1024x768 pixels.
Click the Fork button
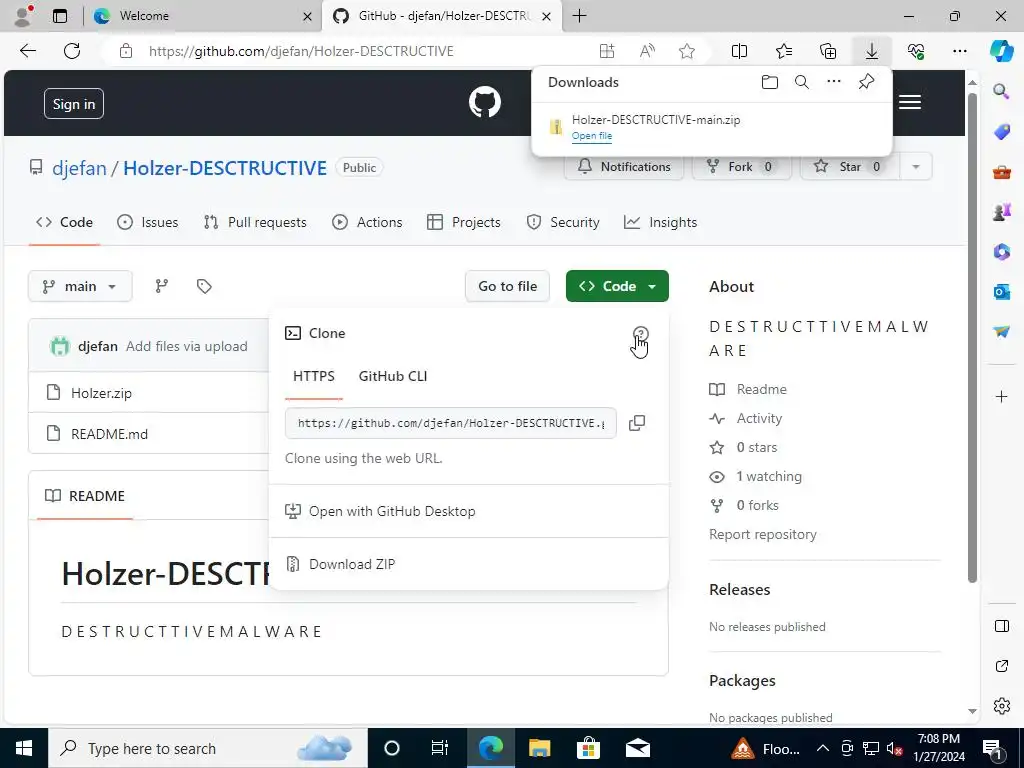(741, 167)
